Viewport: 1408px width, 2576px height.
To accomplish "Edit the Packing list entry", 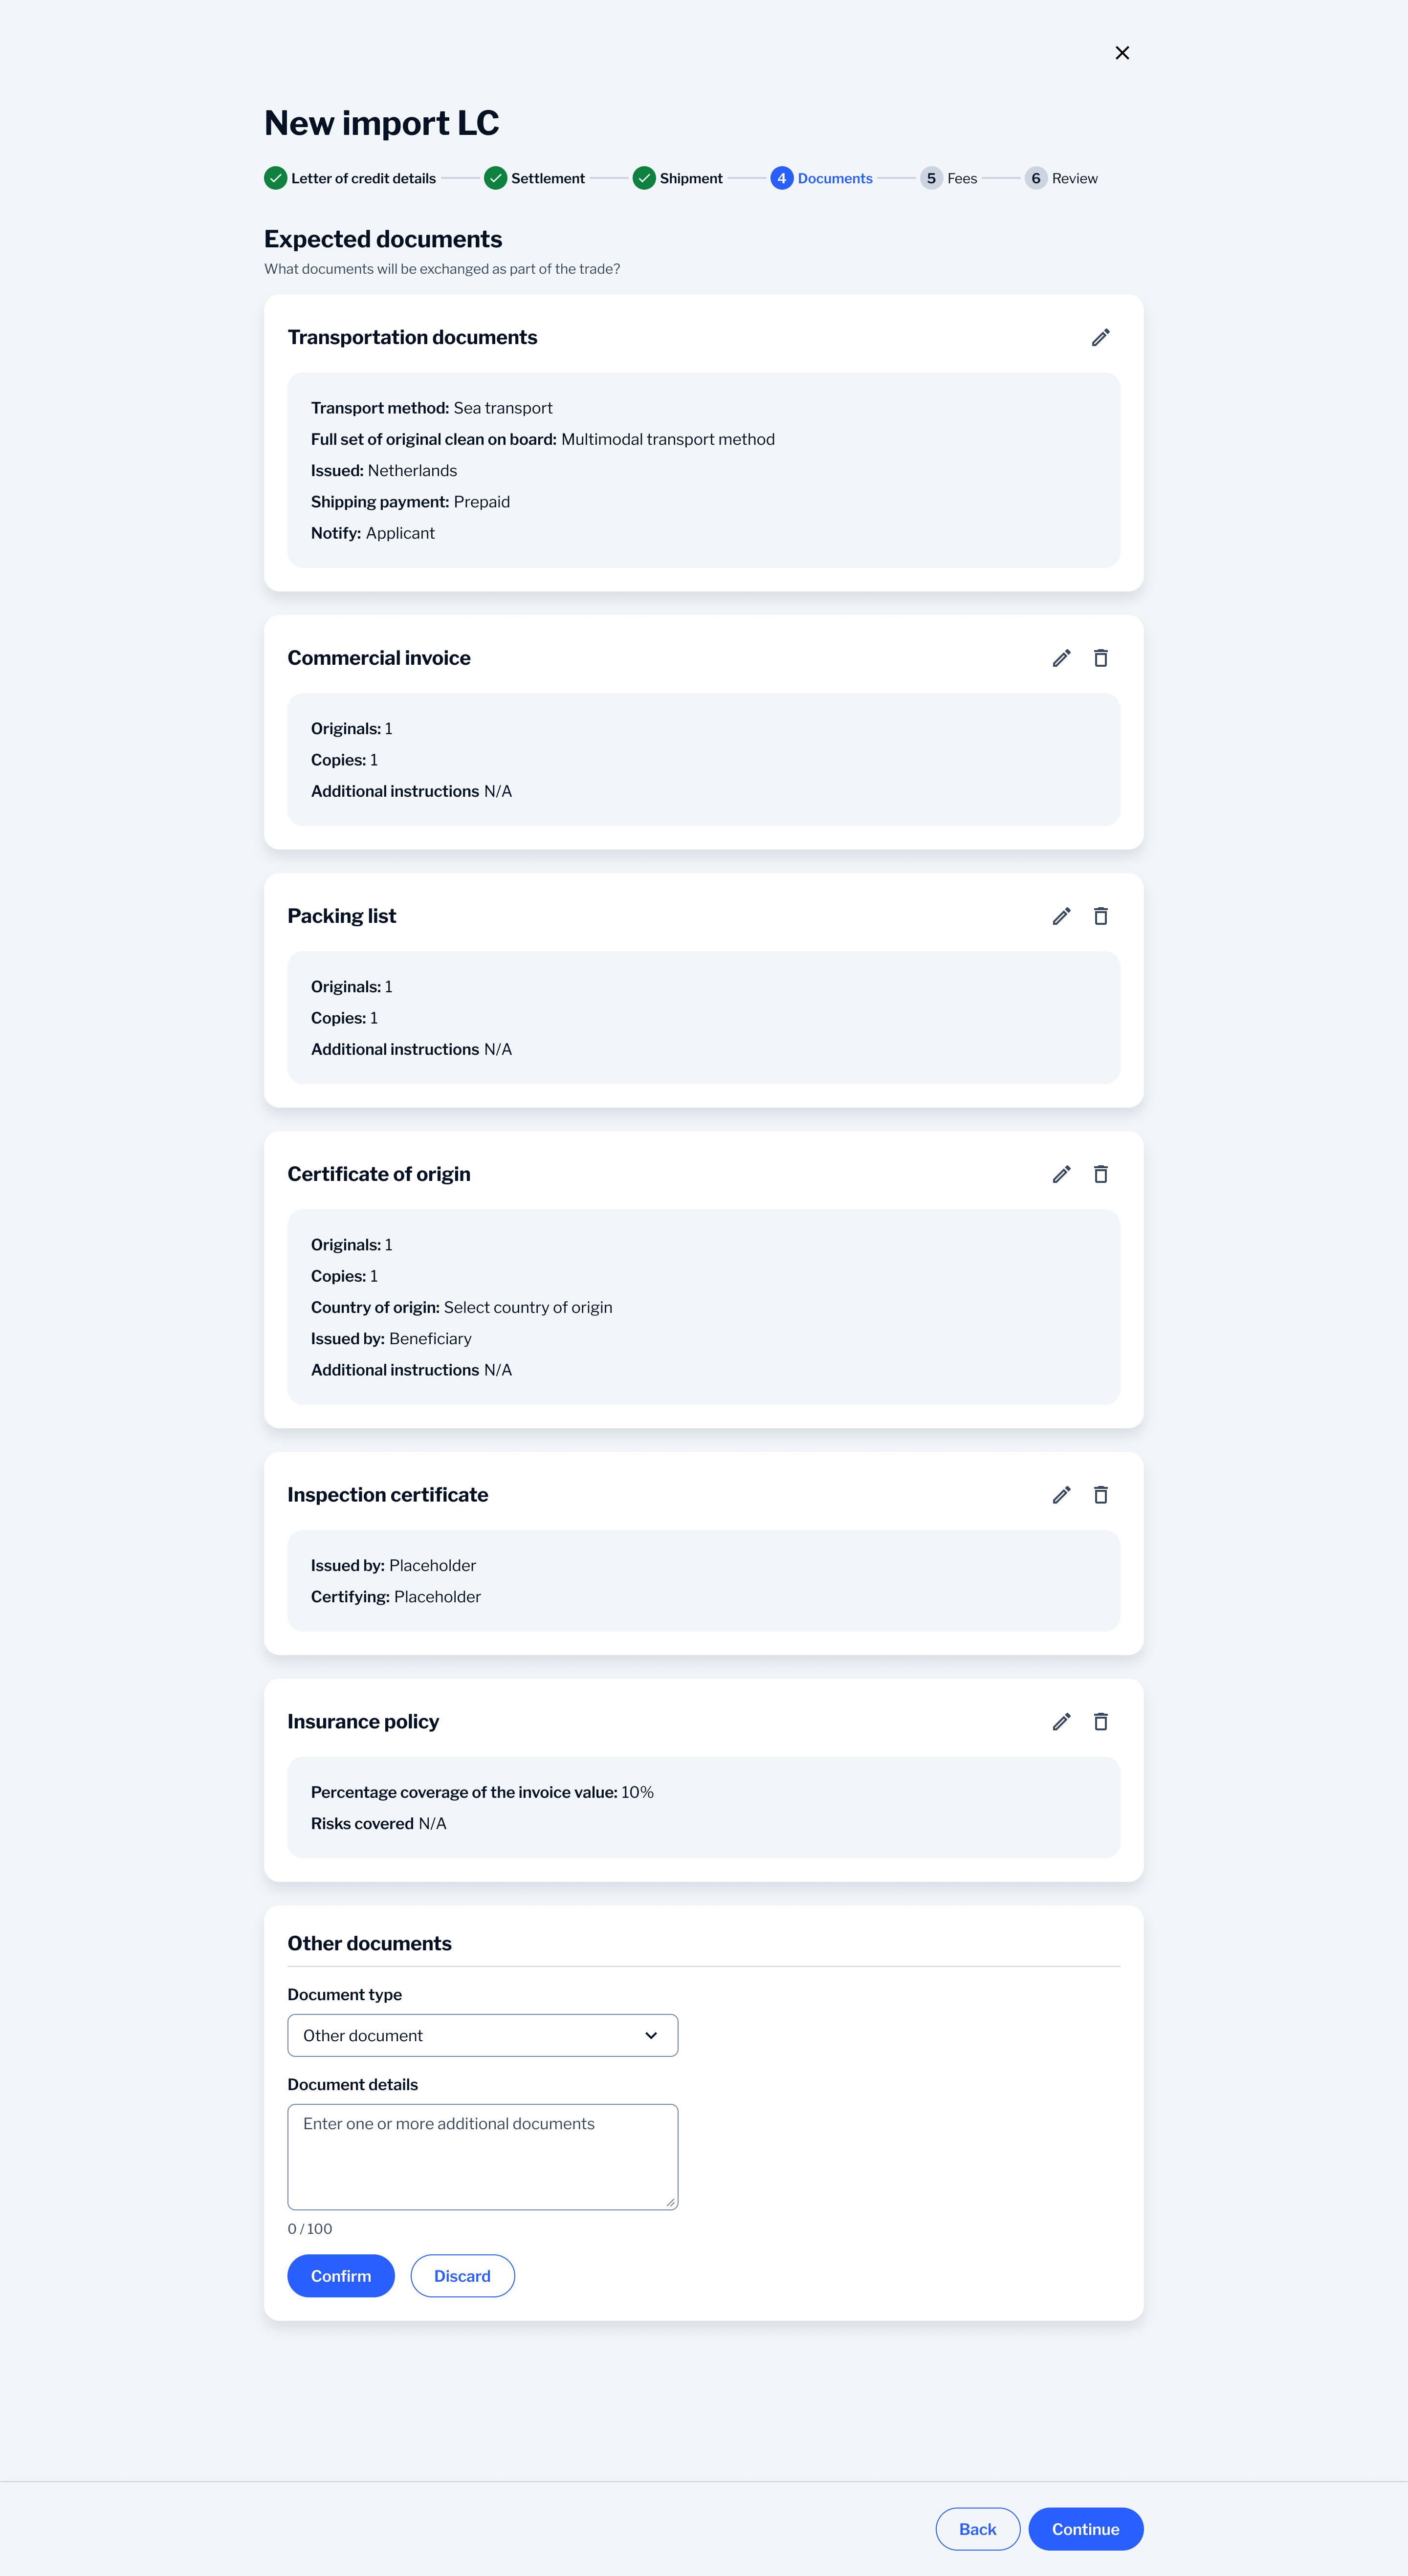I will click(1060, 915).
